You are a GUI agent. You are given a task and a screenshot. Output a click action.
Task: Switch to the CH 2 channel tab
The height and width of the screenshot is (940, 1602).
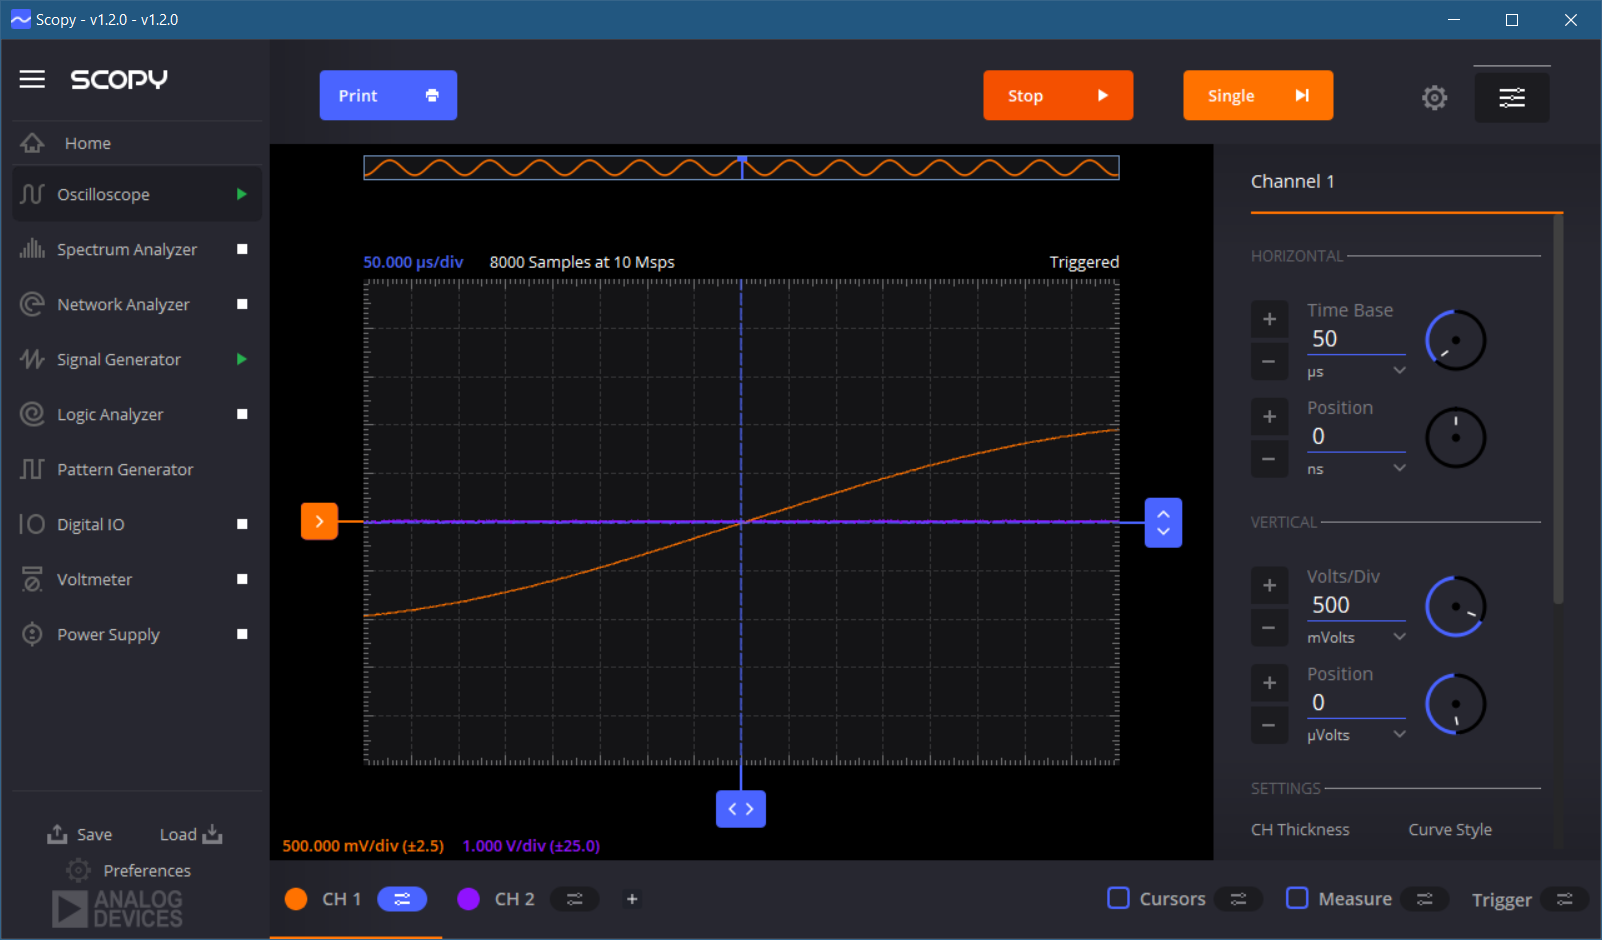514,899
